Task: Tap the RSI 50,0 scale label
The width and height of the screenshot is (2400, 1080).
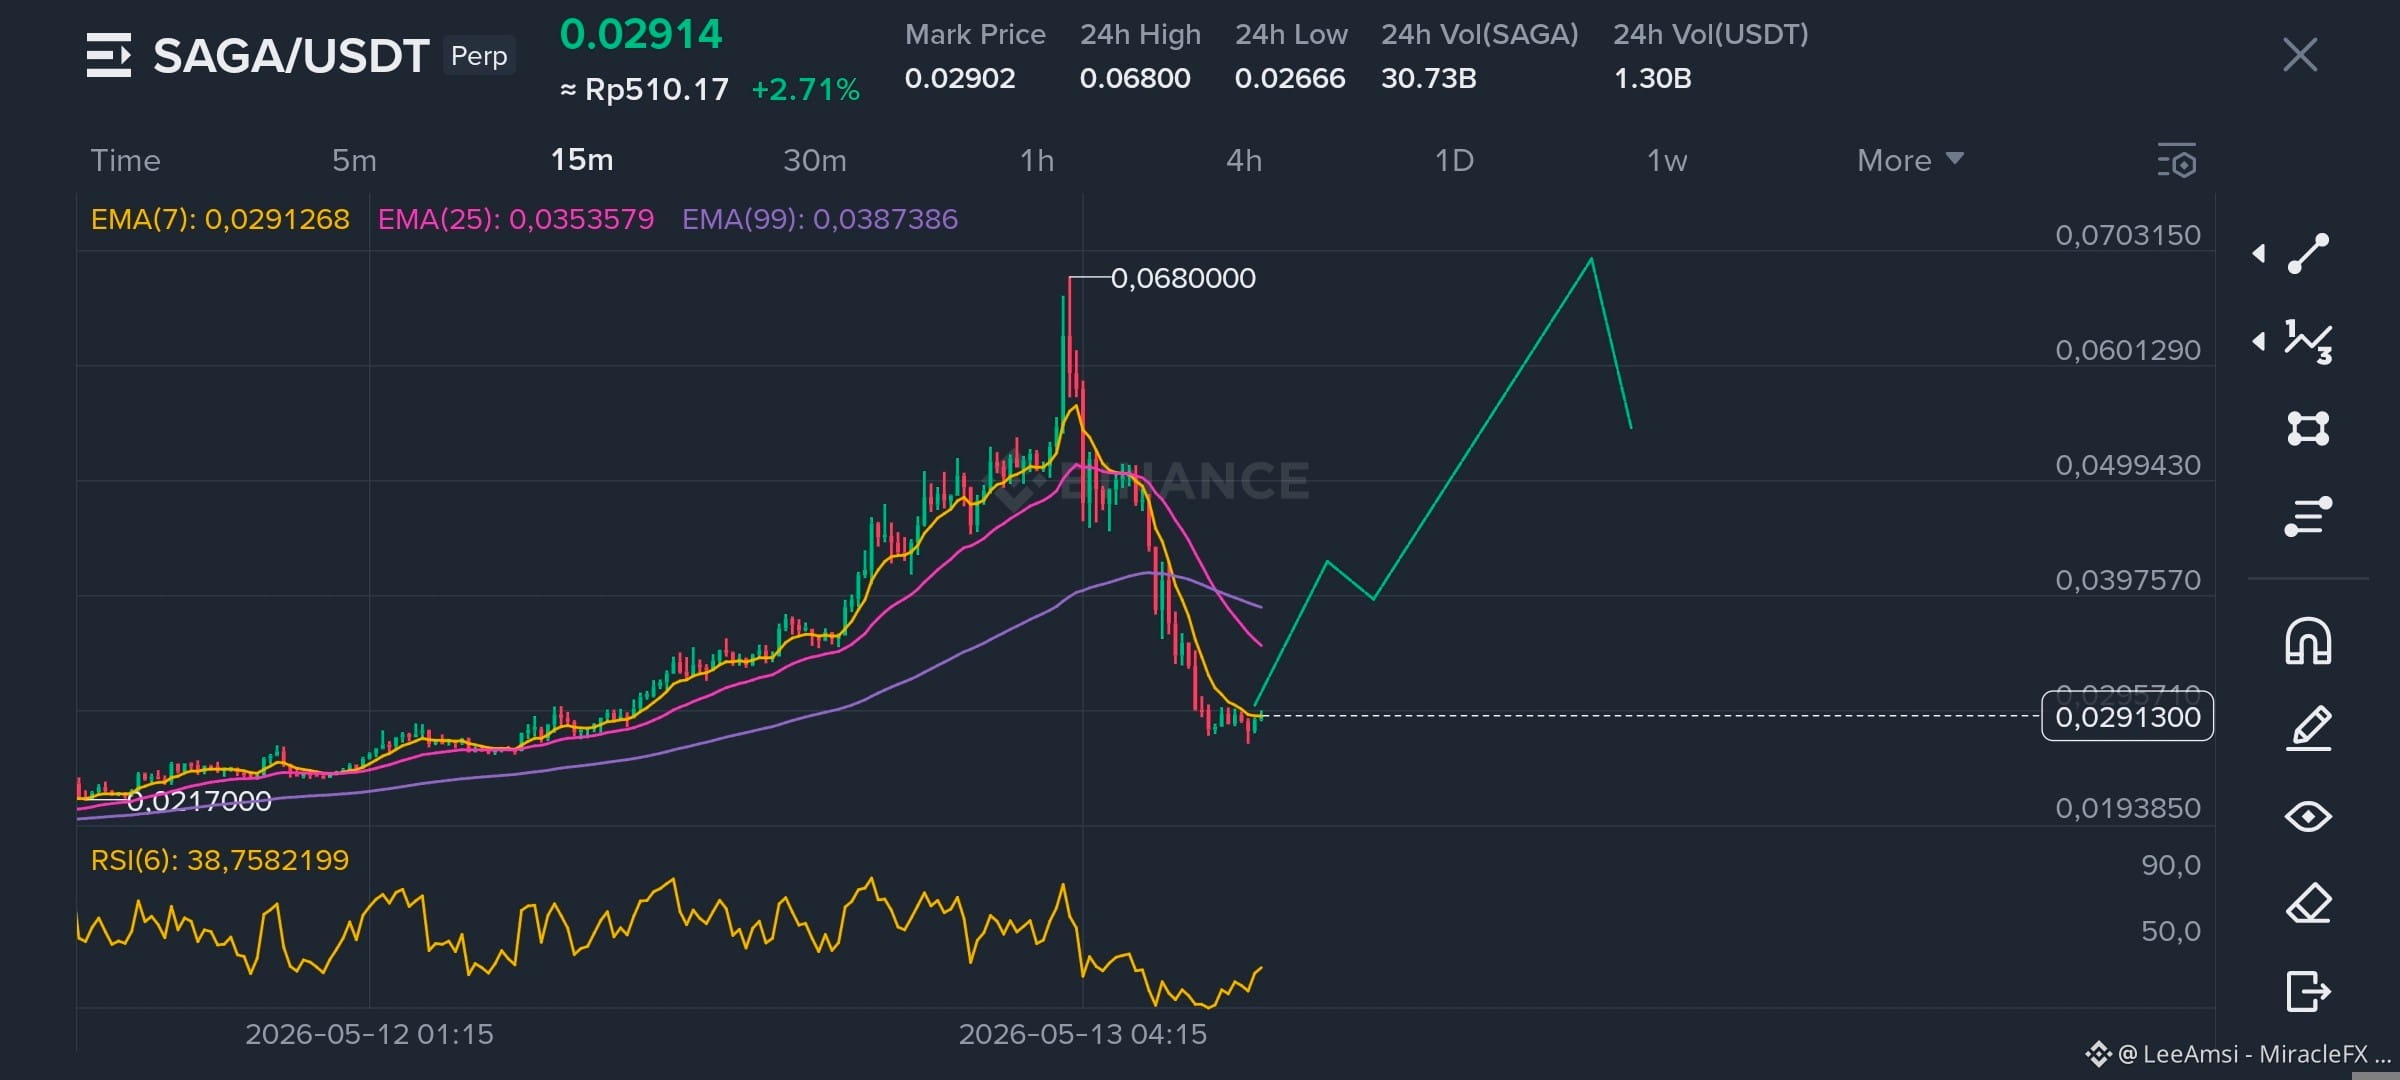Action: point(2171,931)
